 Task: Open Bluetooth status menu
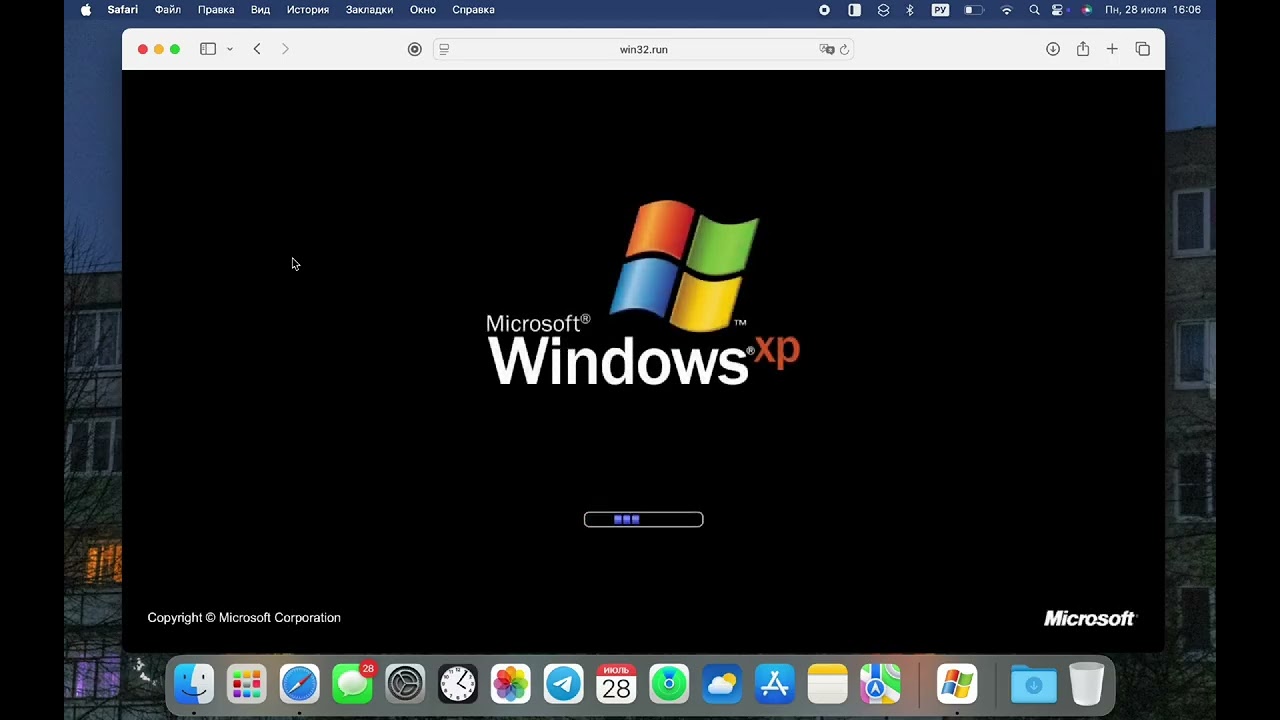pos(910,10)
